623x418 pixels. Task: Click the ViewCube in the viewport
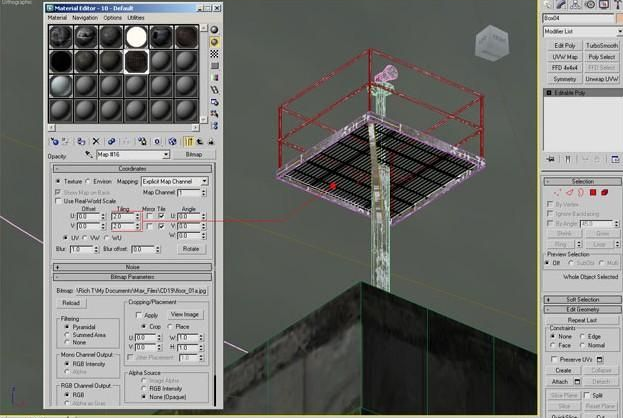pyautogui.click(x=491, y=43)
